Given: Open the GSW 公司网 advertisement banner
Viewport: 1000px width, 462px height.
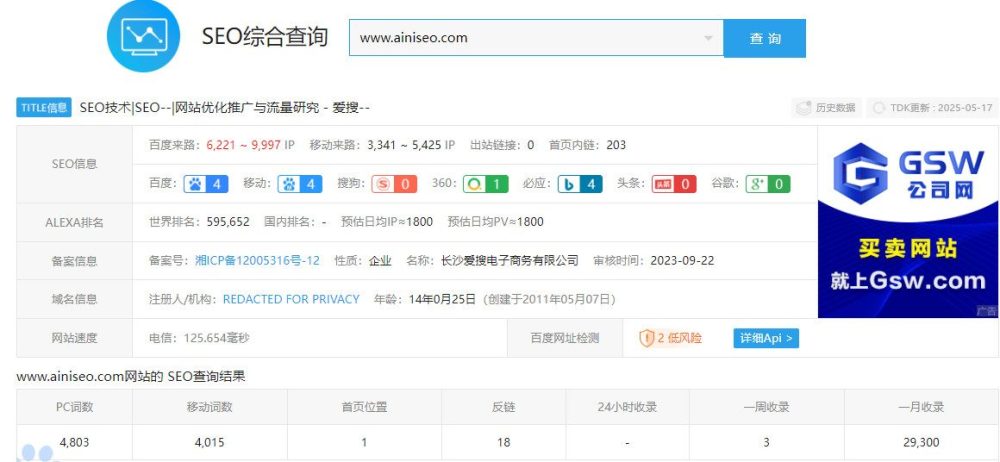Looking at the screenshot, I should click(908, 221).
